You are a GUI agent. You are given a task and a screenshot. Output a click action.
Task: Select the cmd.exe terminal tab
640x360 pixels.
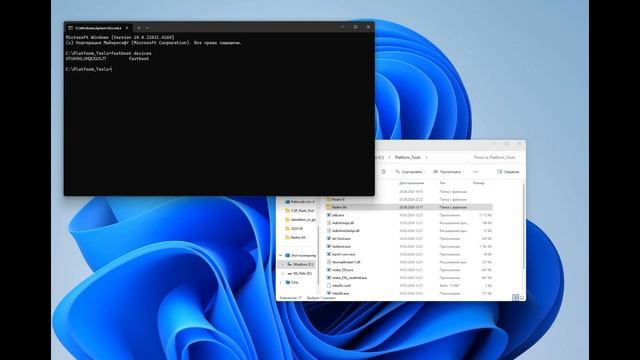[x=98, y=28]
